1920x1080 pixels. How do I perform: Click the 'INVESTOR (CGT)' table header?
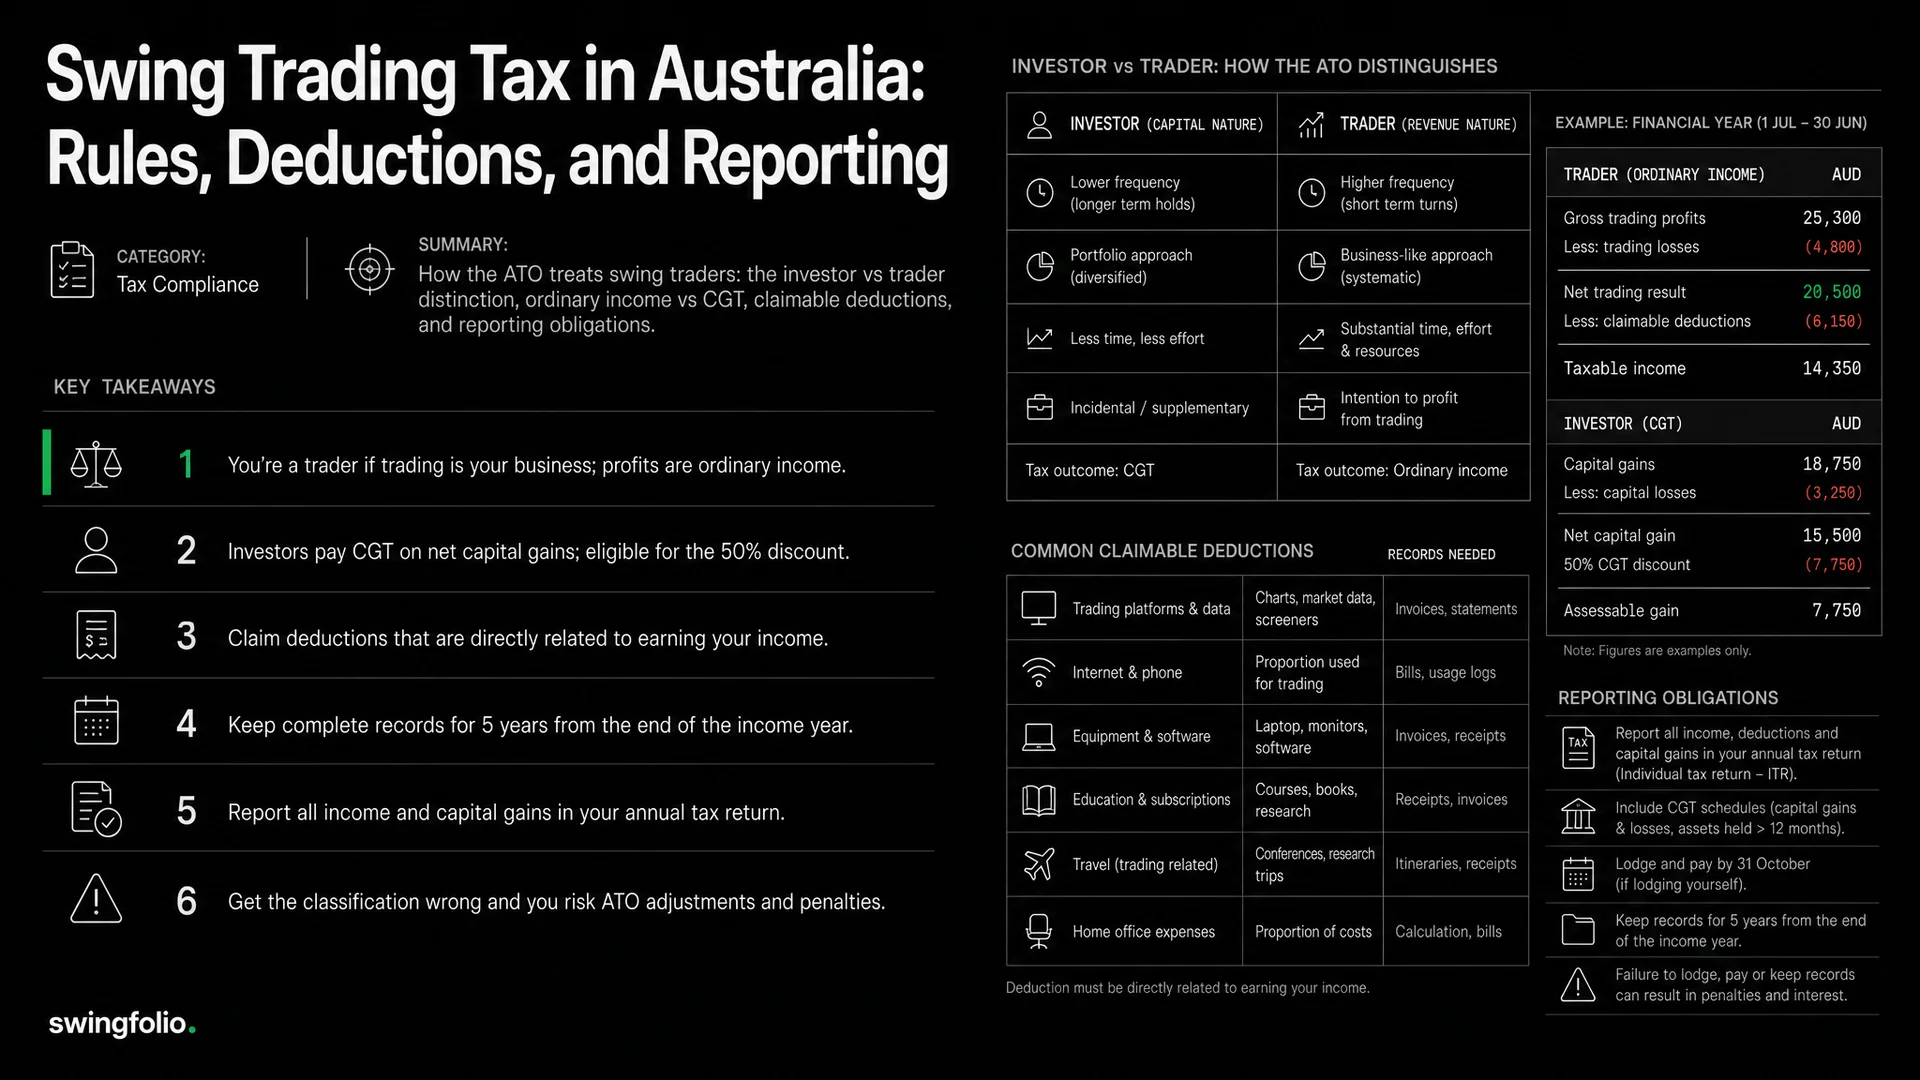click(1713, 423)
